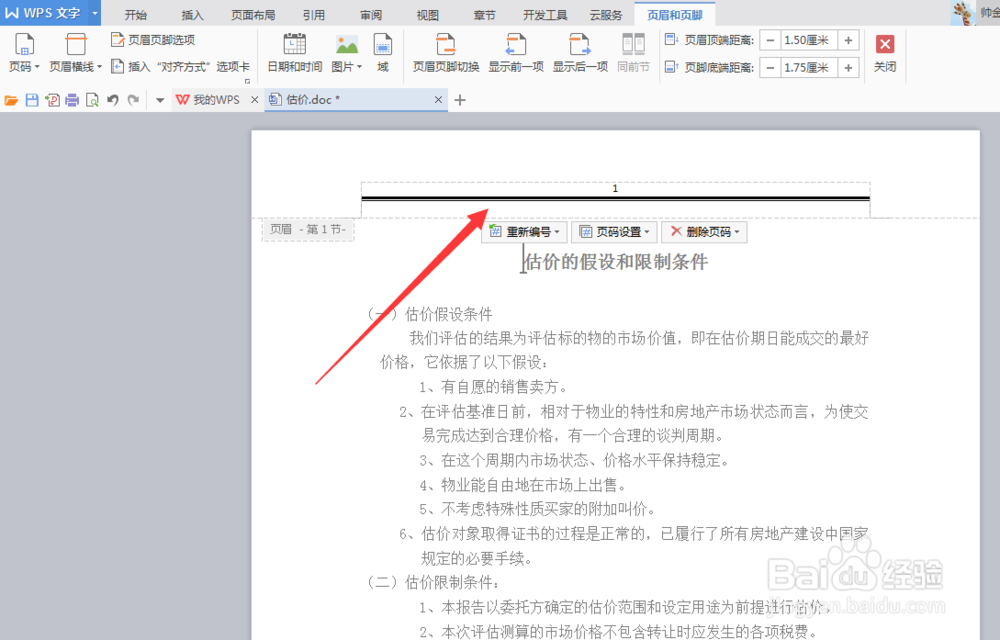Switch to the 章节 tab
The image size is (1000, 640).
click(484, 15)
